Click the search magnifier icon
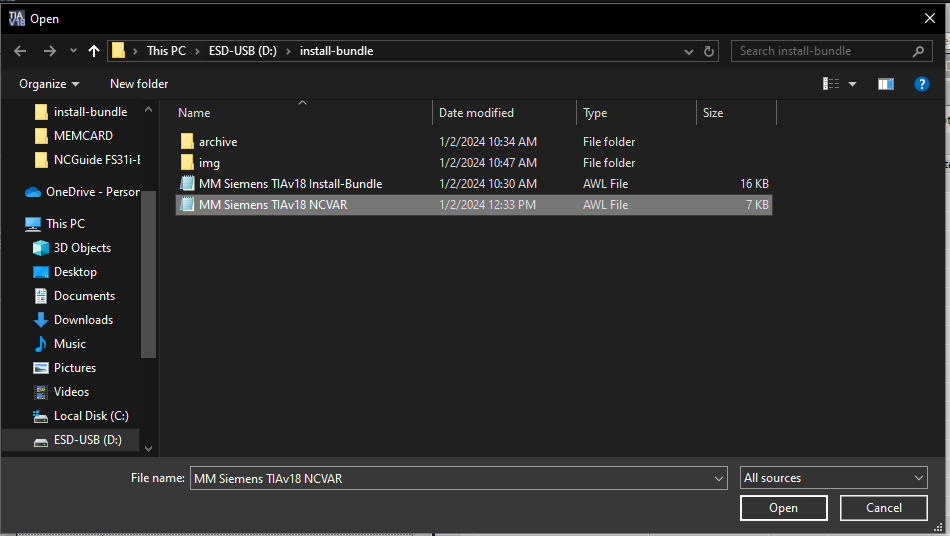 (x=918, y=51)
